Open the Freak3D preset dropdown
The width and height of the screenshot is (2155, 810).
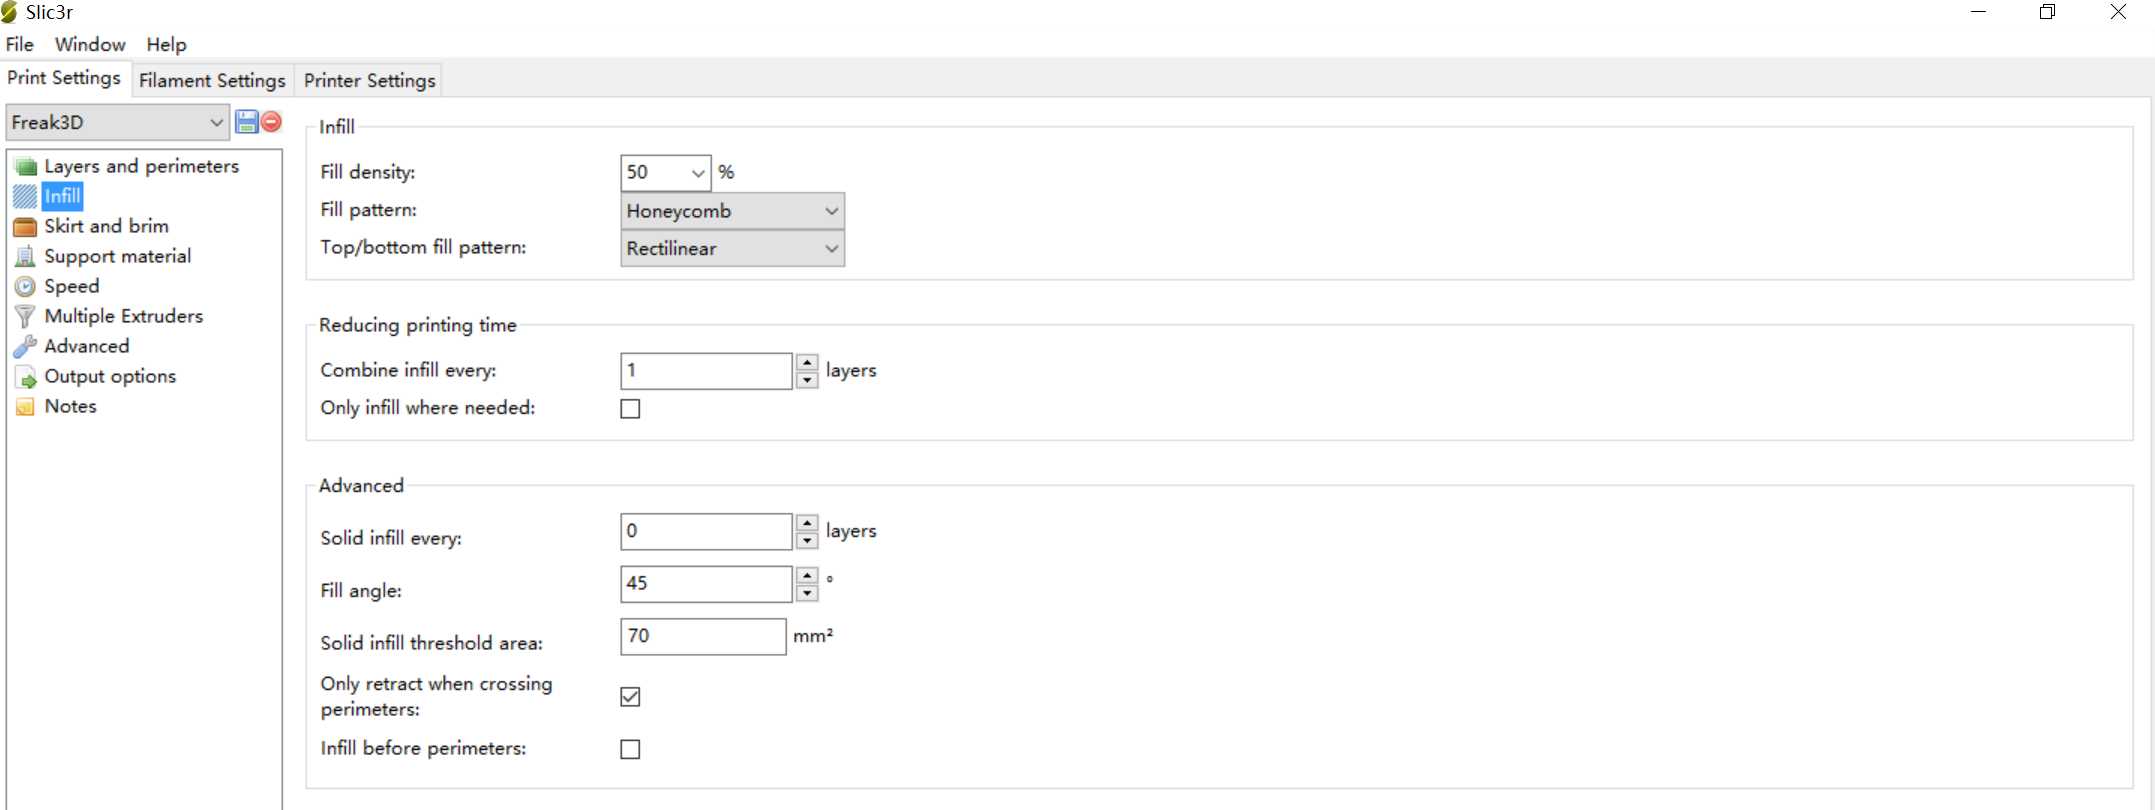pos(117,122)
